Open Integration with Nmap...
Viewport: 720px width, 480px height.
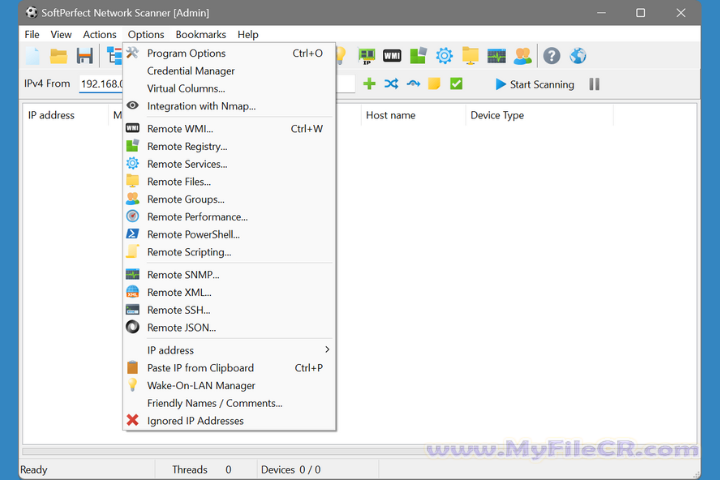(229, 106)
